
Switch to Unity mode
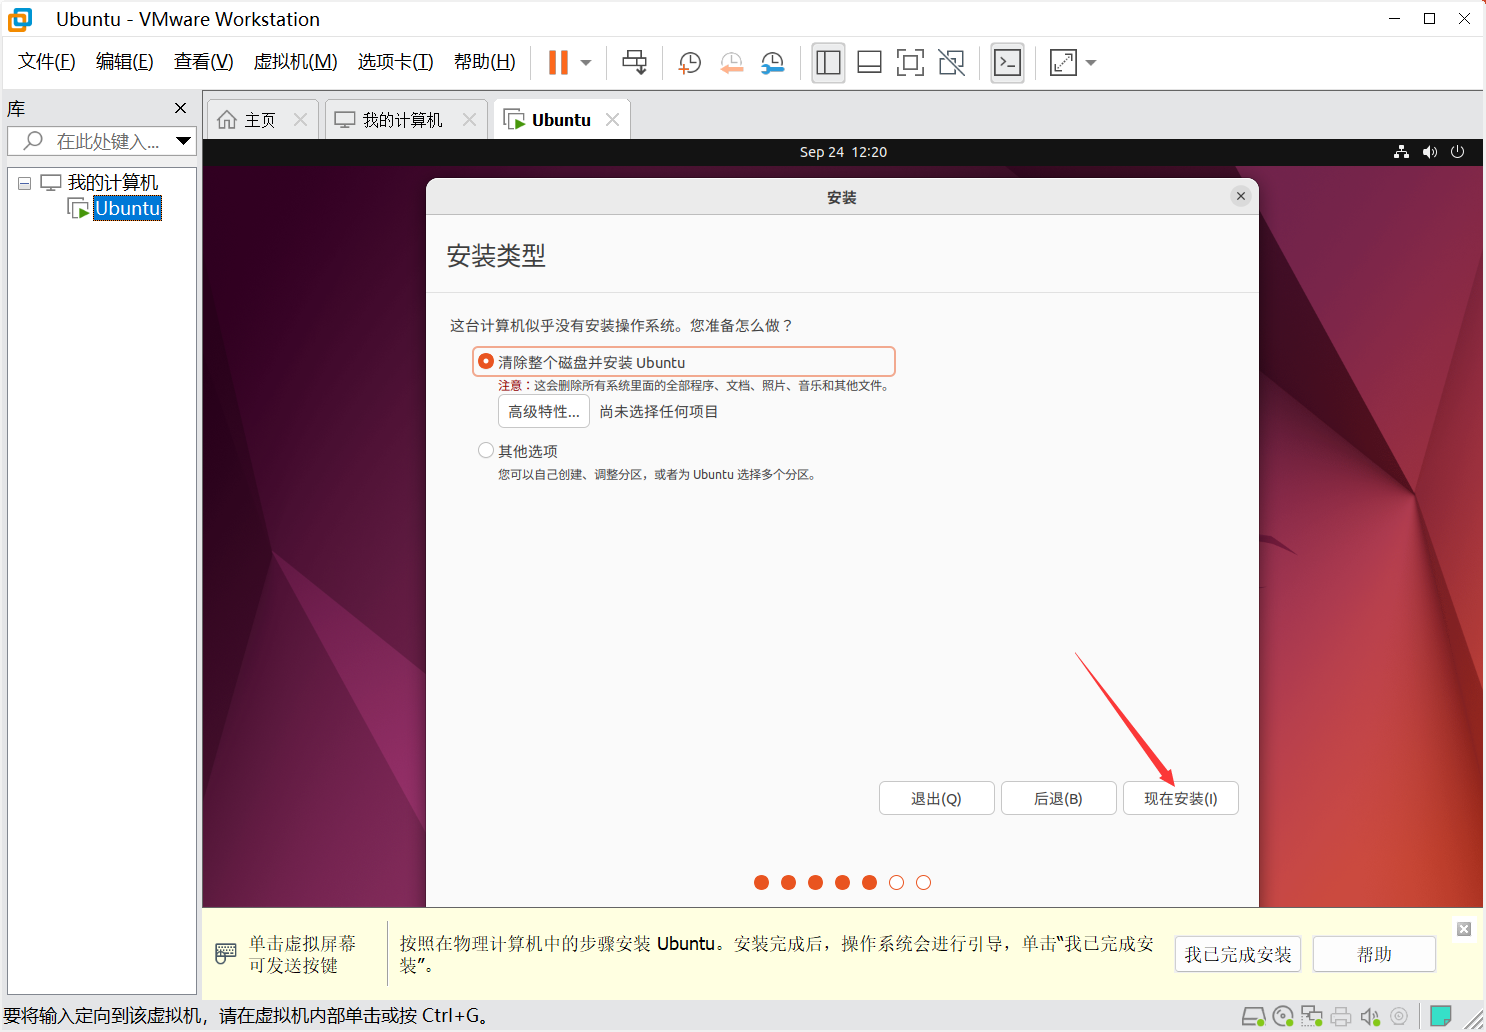[x=951, y=62]
